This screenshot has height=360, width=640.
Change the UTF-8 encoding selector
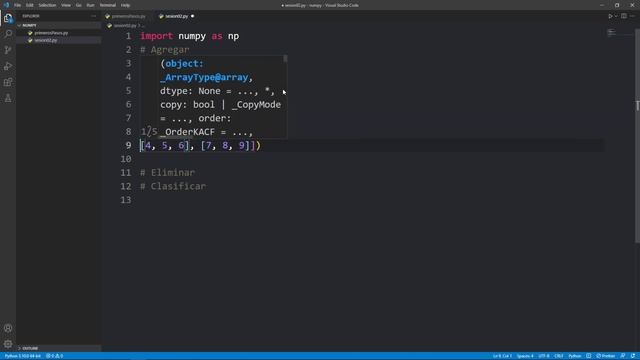(544, 356)
